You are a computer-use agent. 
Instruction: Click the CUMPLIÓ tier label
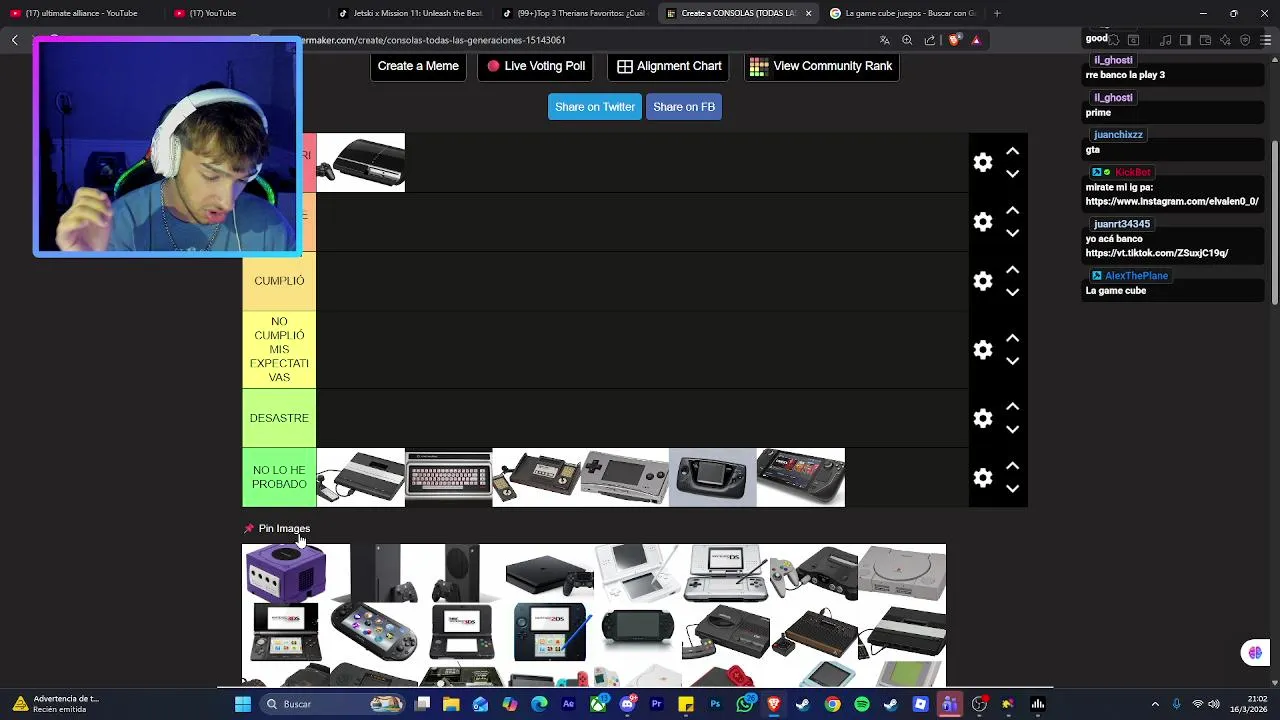tap(279, 281)
